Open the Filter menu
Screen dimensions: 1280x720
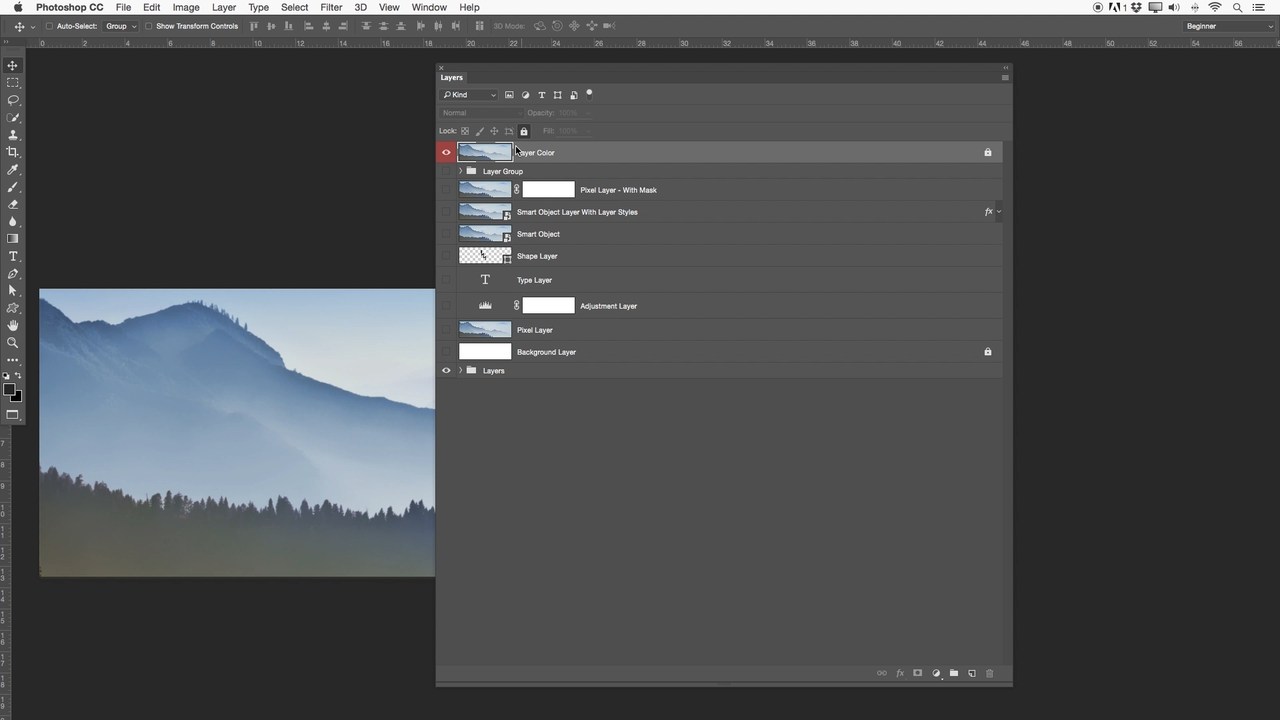[331, 7]
